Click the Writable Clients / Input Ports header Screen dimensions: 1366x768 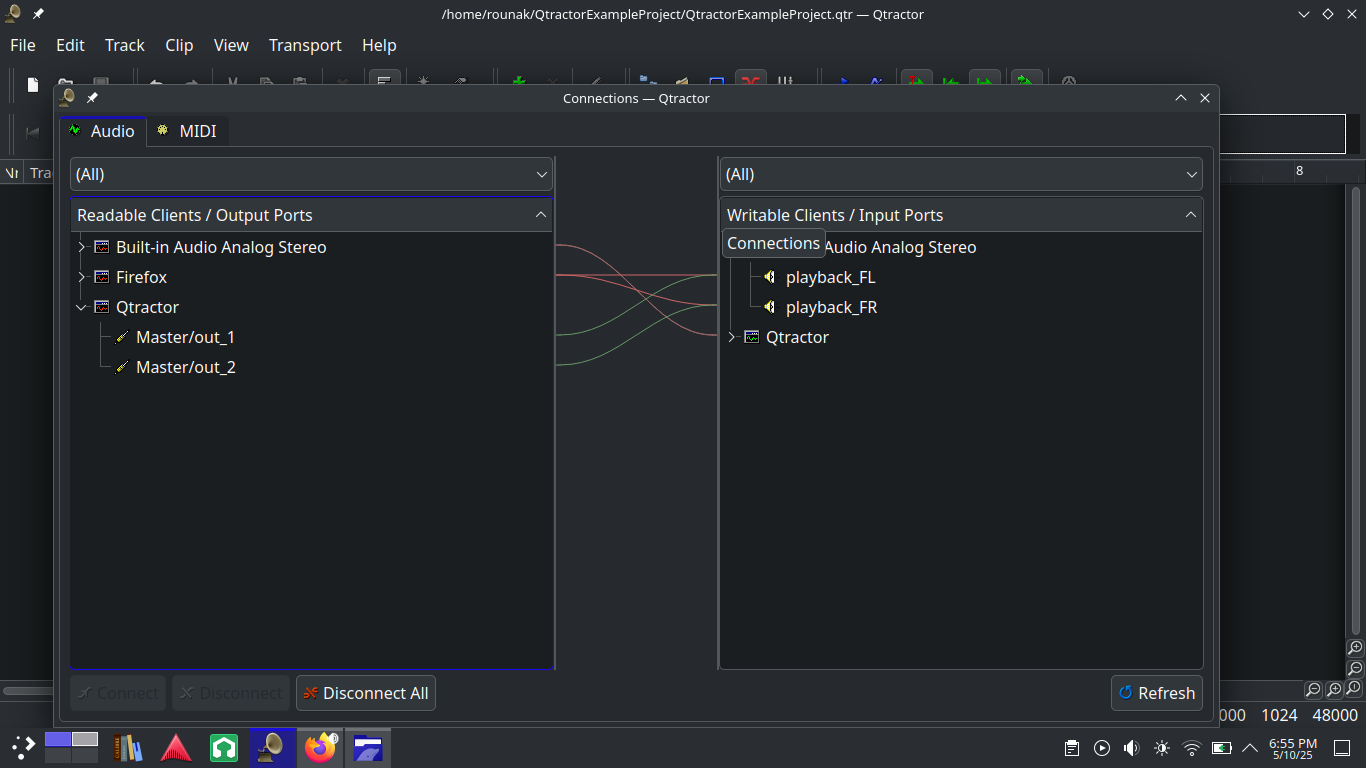961,215
